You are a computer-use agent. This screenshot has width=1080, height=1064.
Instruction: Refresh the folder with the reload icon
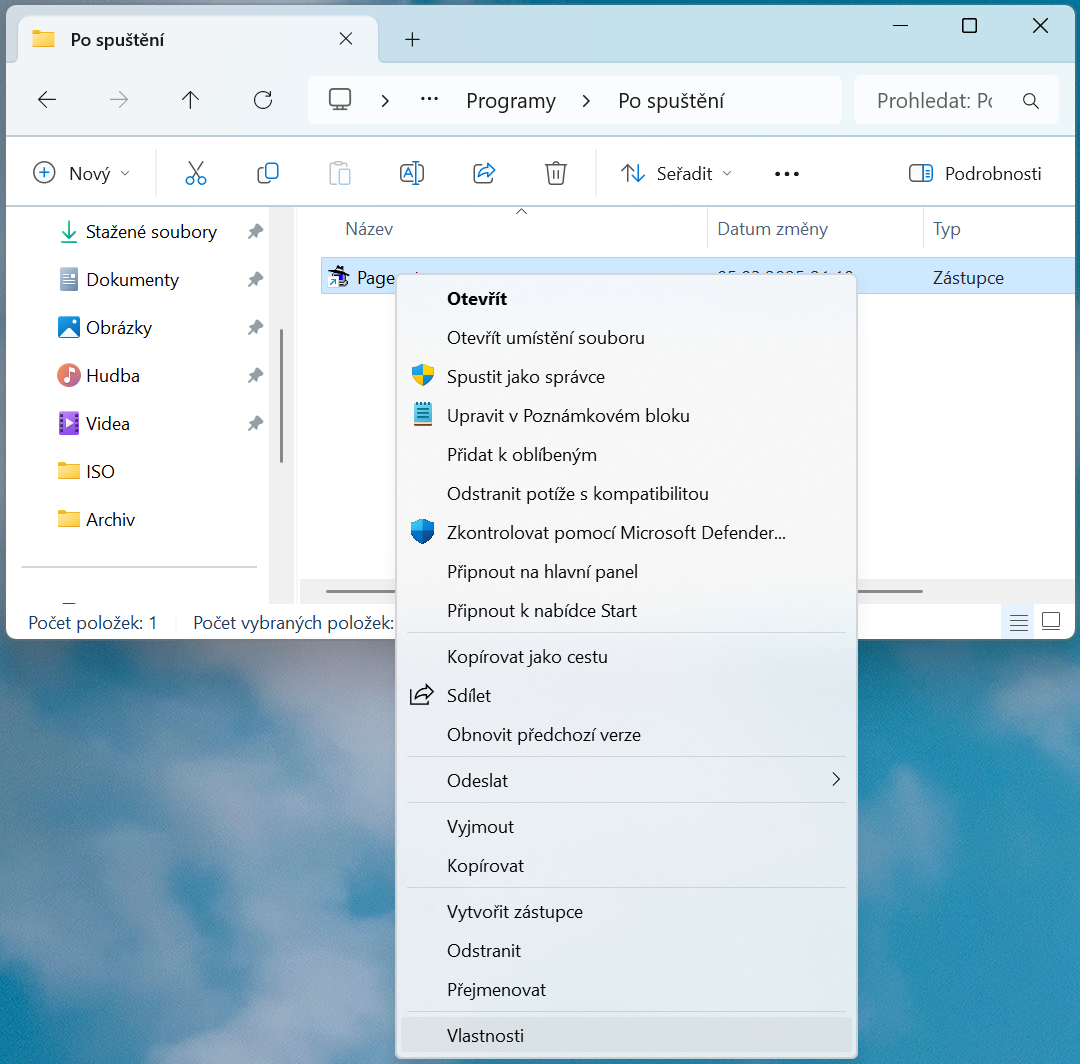point(263,101)
